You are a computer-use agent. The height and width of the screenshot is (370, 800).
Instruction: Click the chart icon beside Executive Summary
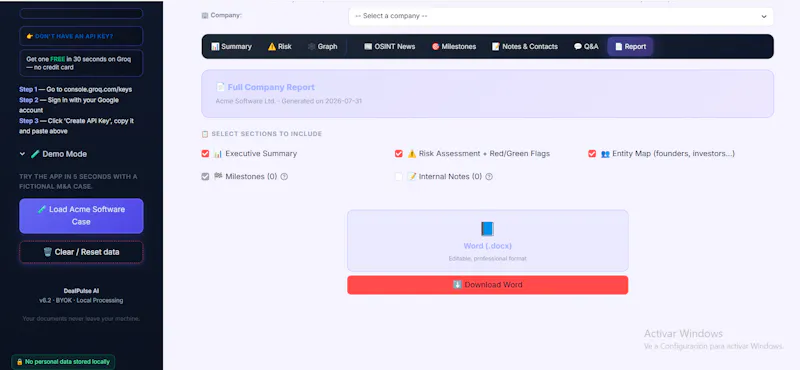pos(218,154)
